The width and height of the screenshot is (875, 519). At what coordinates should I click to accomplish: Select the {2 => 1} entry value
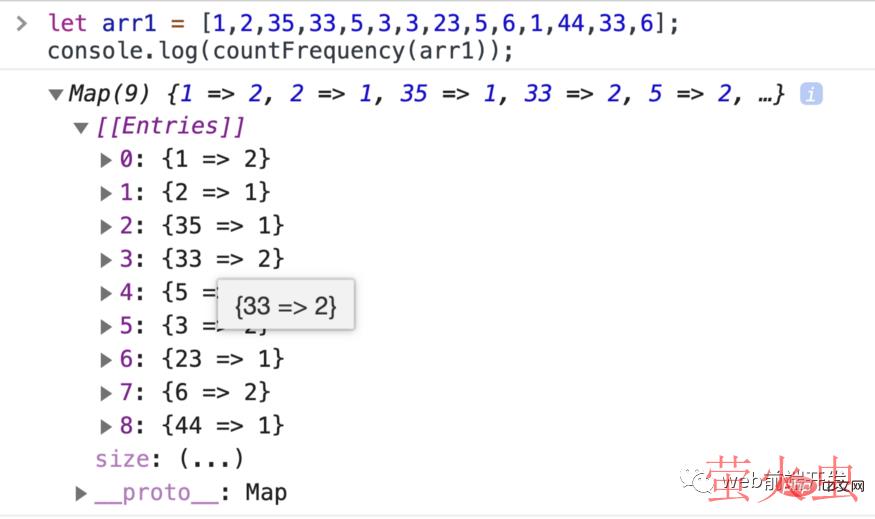pyautogui.click(x=217, y=192)
